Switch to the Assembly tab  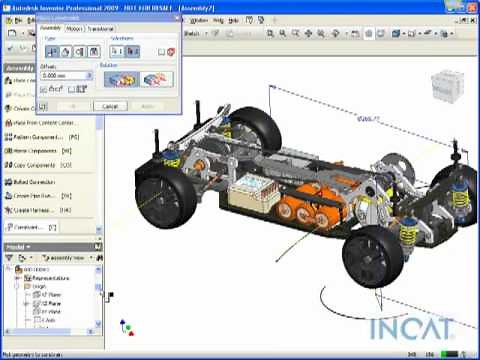[x=51, y=28]
